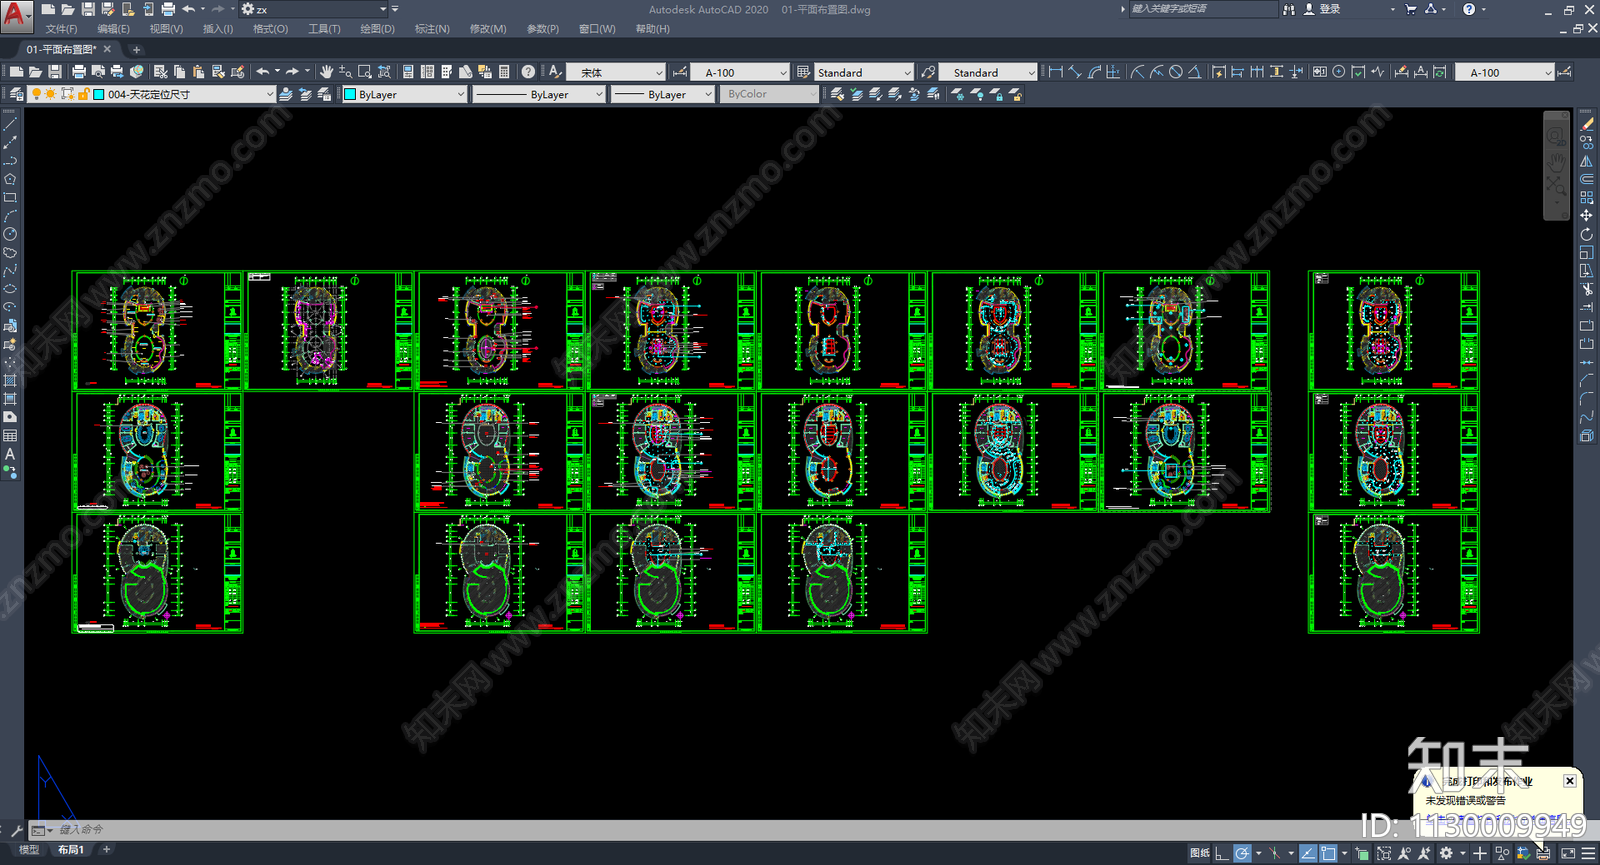Close the plot notification balloon
This screenshot has height=865, width=1600.
(x=1569, y=781)
